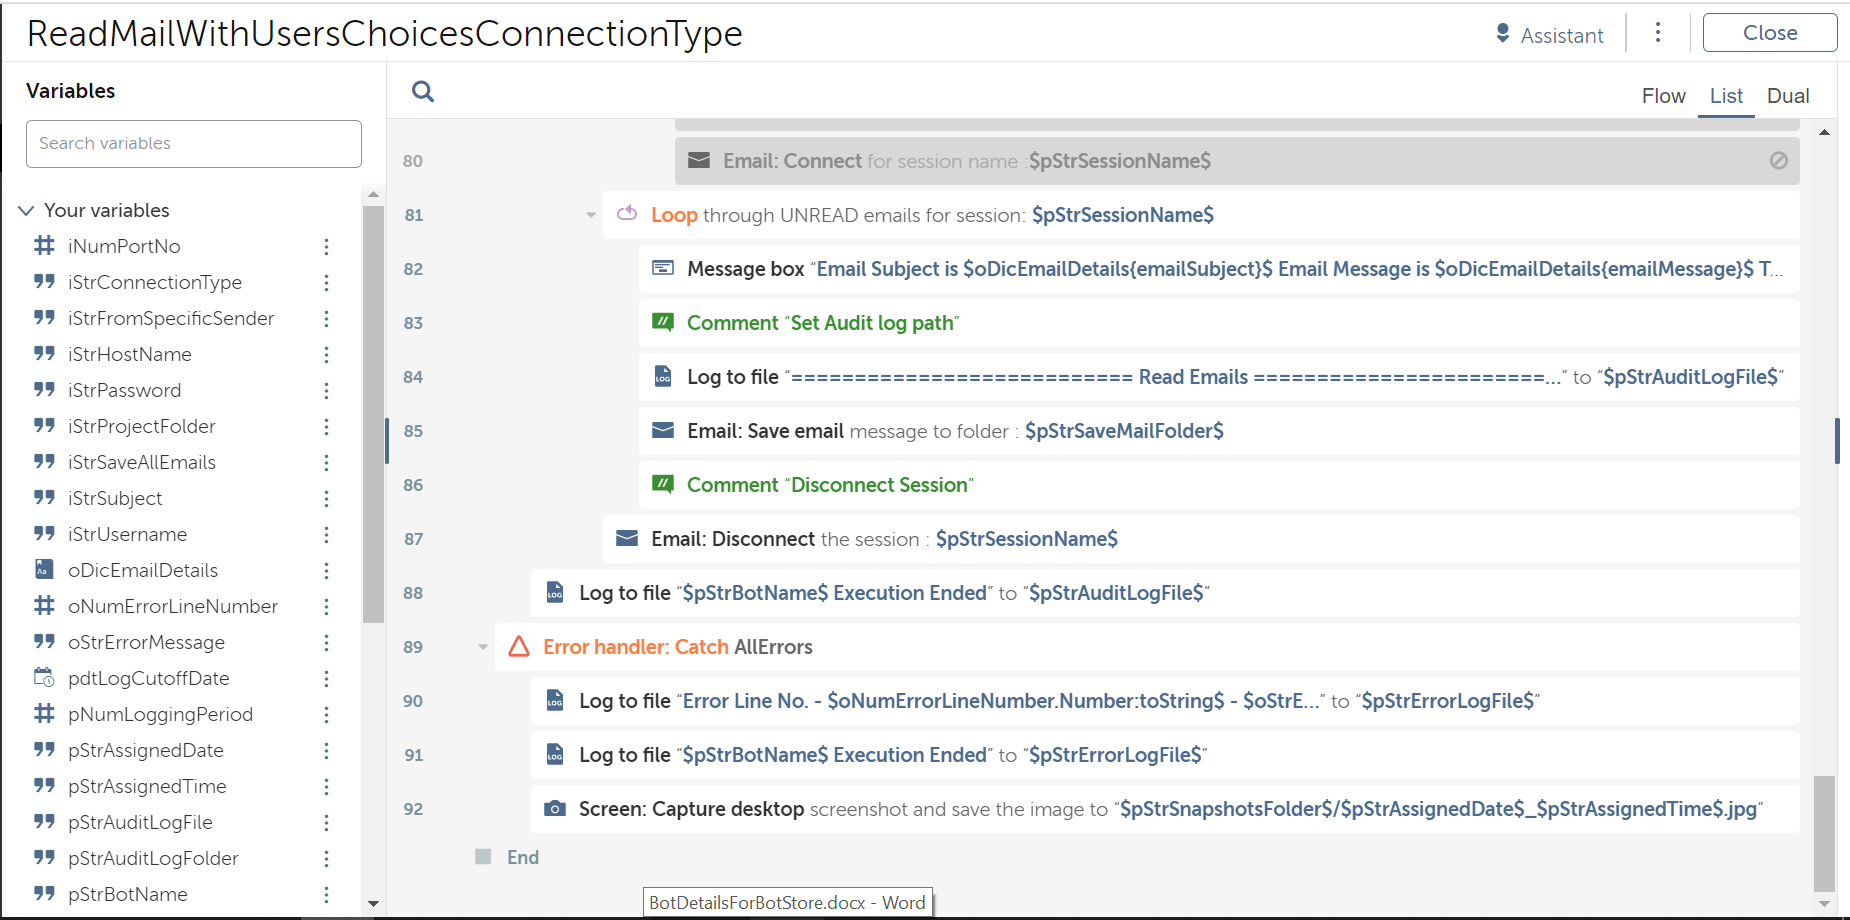Collapse the Loop action on line 81
Viewport: 1850px width, 920px height.
pos(591,215)
